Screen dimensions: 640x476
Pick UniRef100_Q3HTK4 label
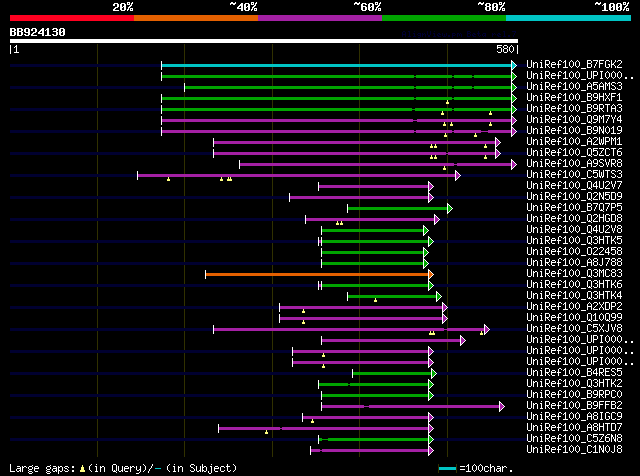[x=574, y=296]
